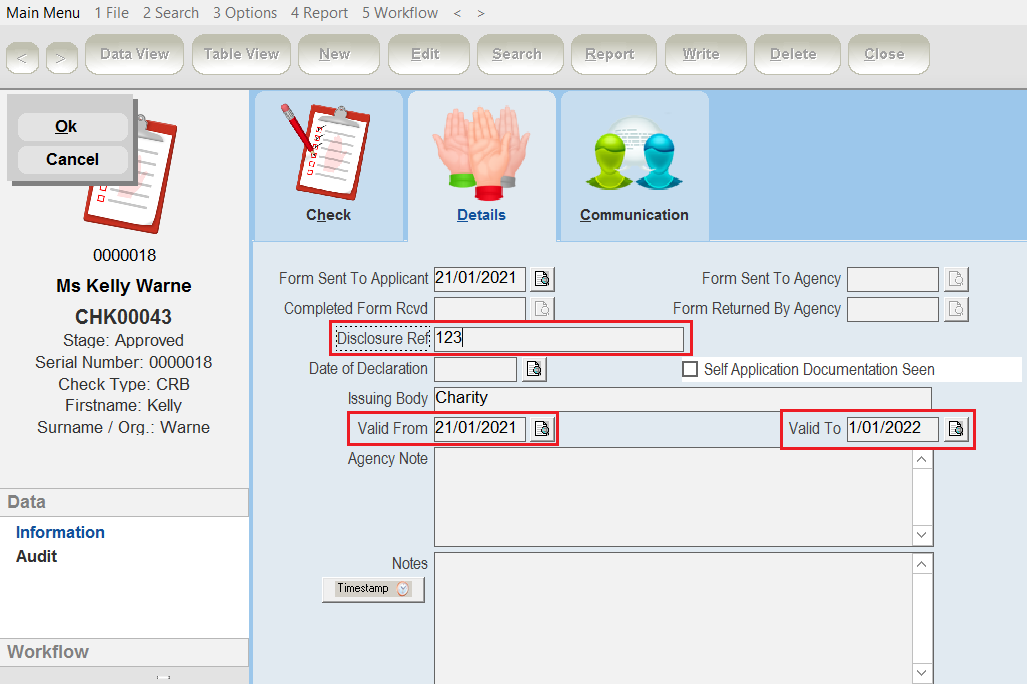Select the forward navigation arrow

(x=61, y=57)
